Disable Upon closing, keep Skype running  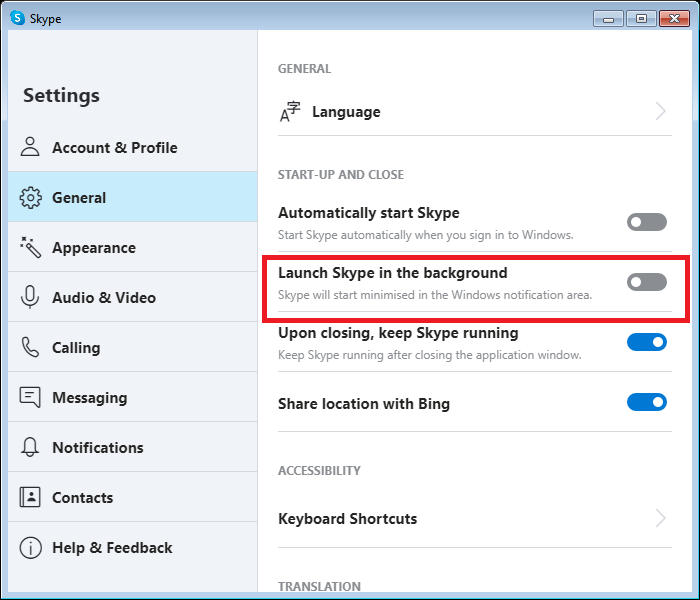646,342
